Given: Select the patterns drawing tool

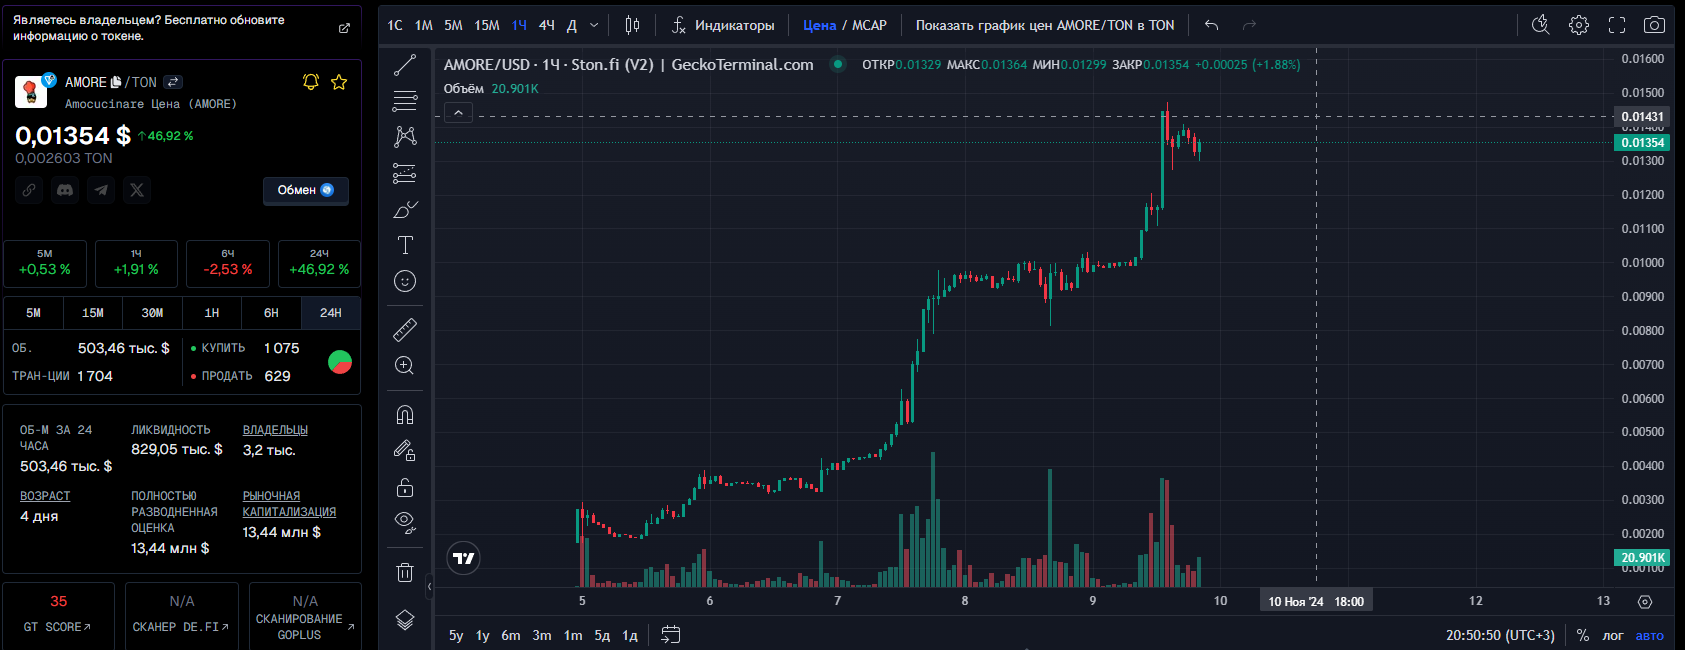Looking at the screenshot, I should tap(405, 137).
